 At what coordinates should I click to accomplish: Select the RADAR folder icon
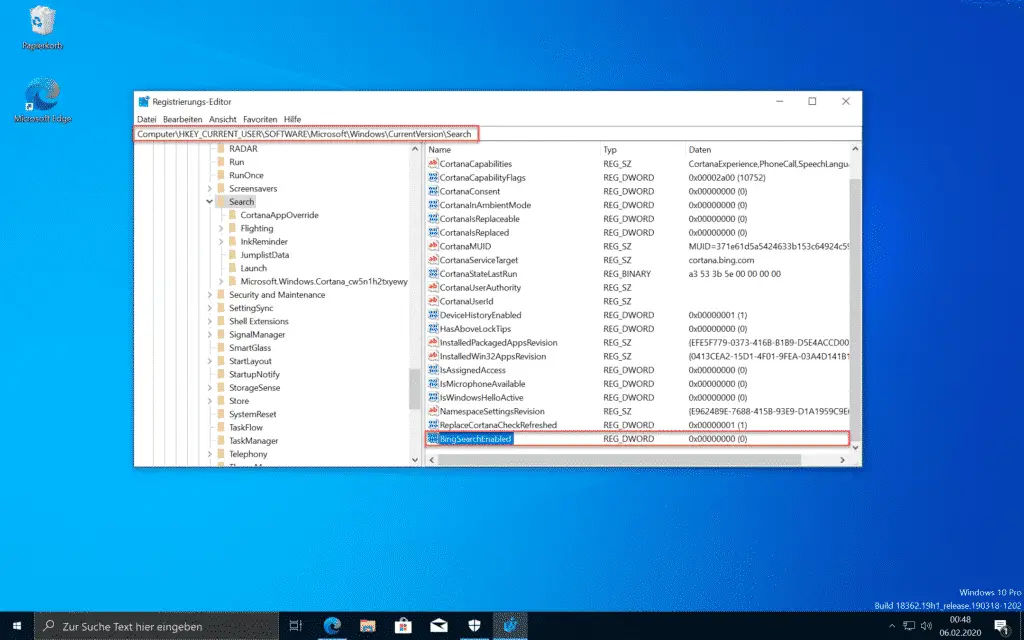pos(221,149)
